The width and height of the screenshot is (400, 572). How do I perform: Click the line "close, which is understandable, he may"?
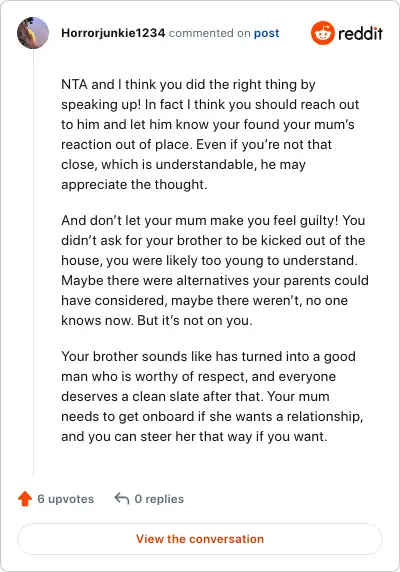coord(183,165)
